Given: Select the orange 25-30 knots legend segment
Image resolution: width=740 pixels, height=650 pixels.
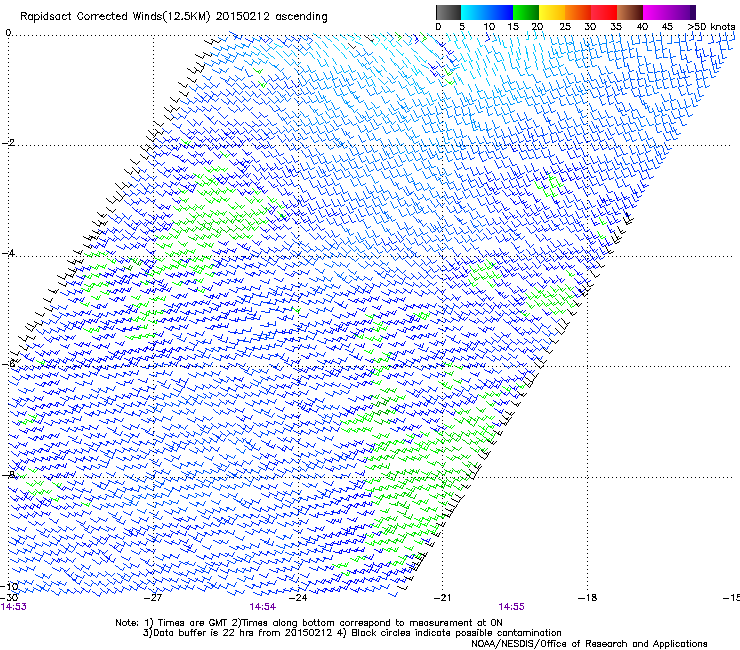Looking at the screenshot, I should [578, 12].
